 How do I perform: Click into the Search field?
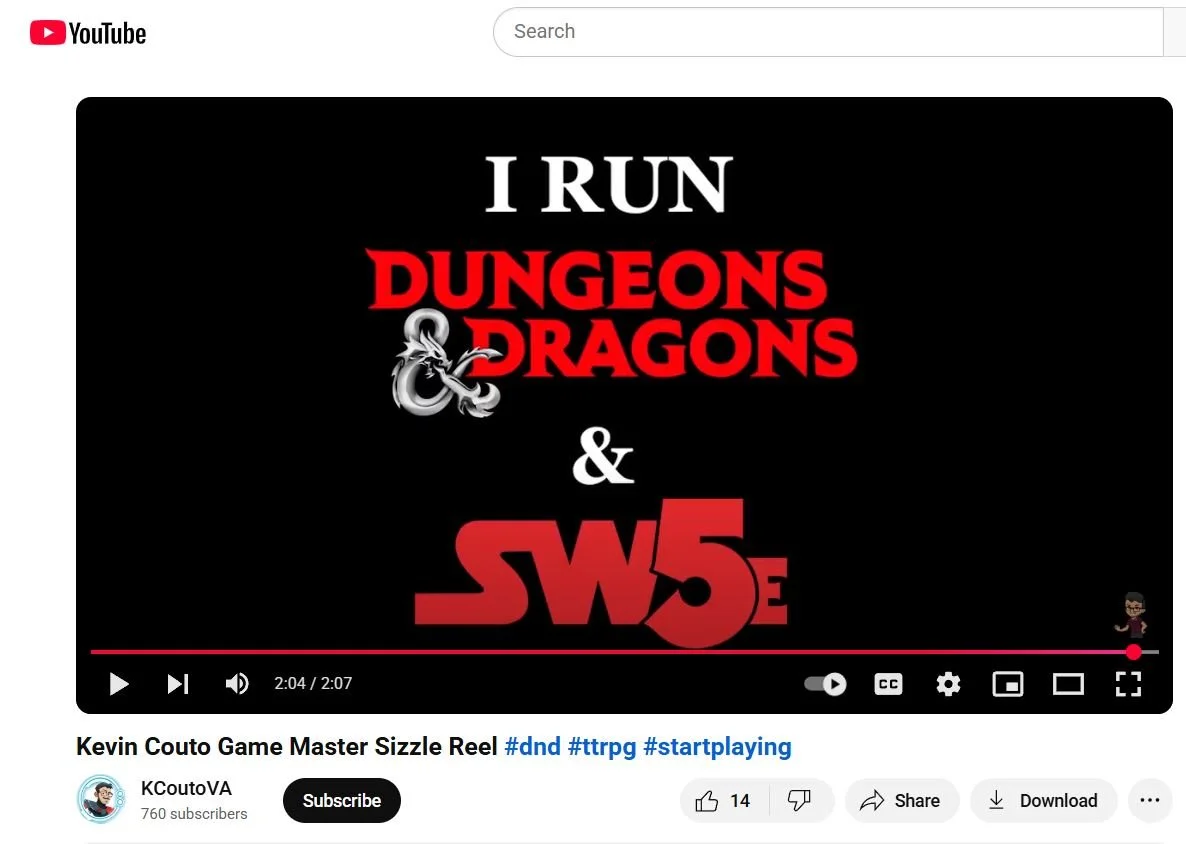(x=828, y=32)
